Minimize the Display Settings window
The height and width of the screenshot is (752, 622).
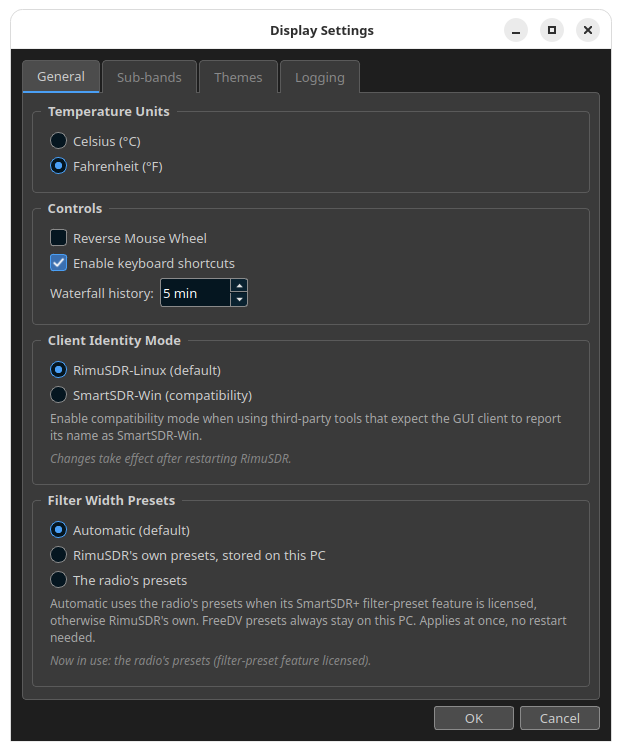tap(516, 30)
